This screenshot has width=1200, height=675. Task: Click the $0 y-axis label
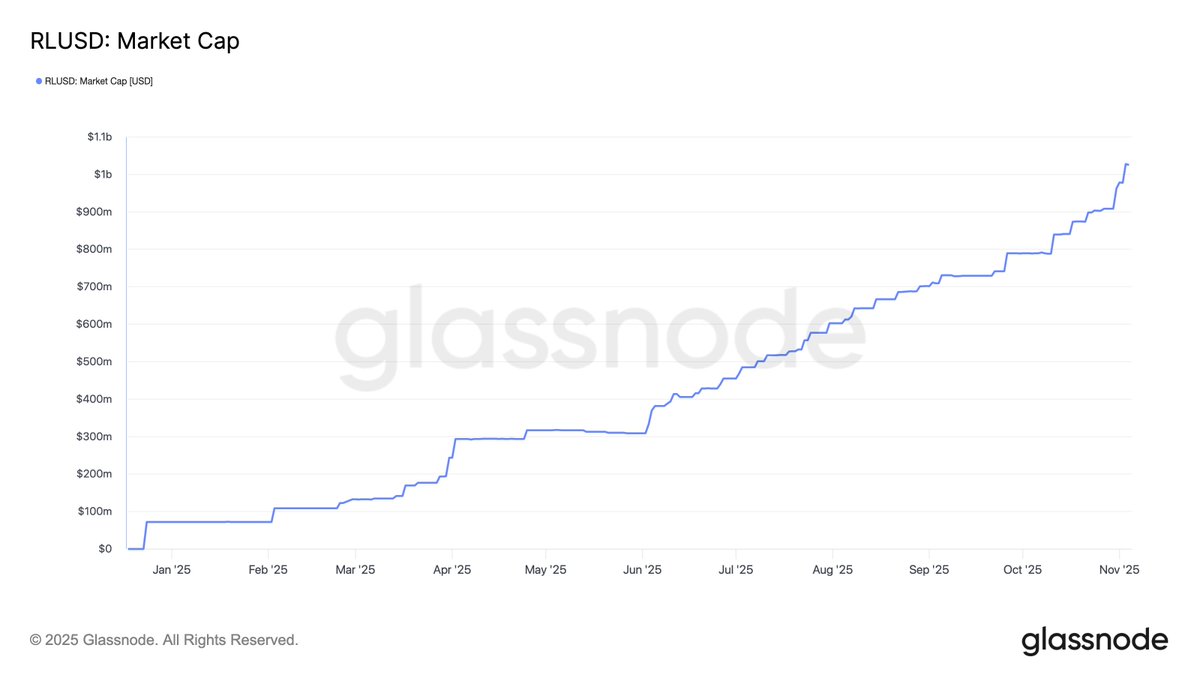pyautogui.click(x=105, y=549)
